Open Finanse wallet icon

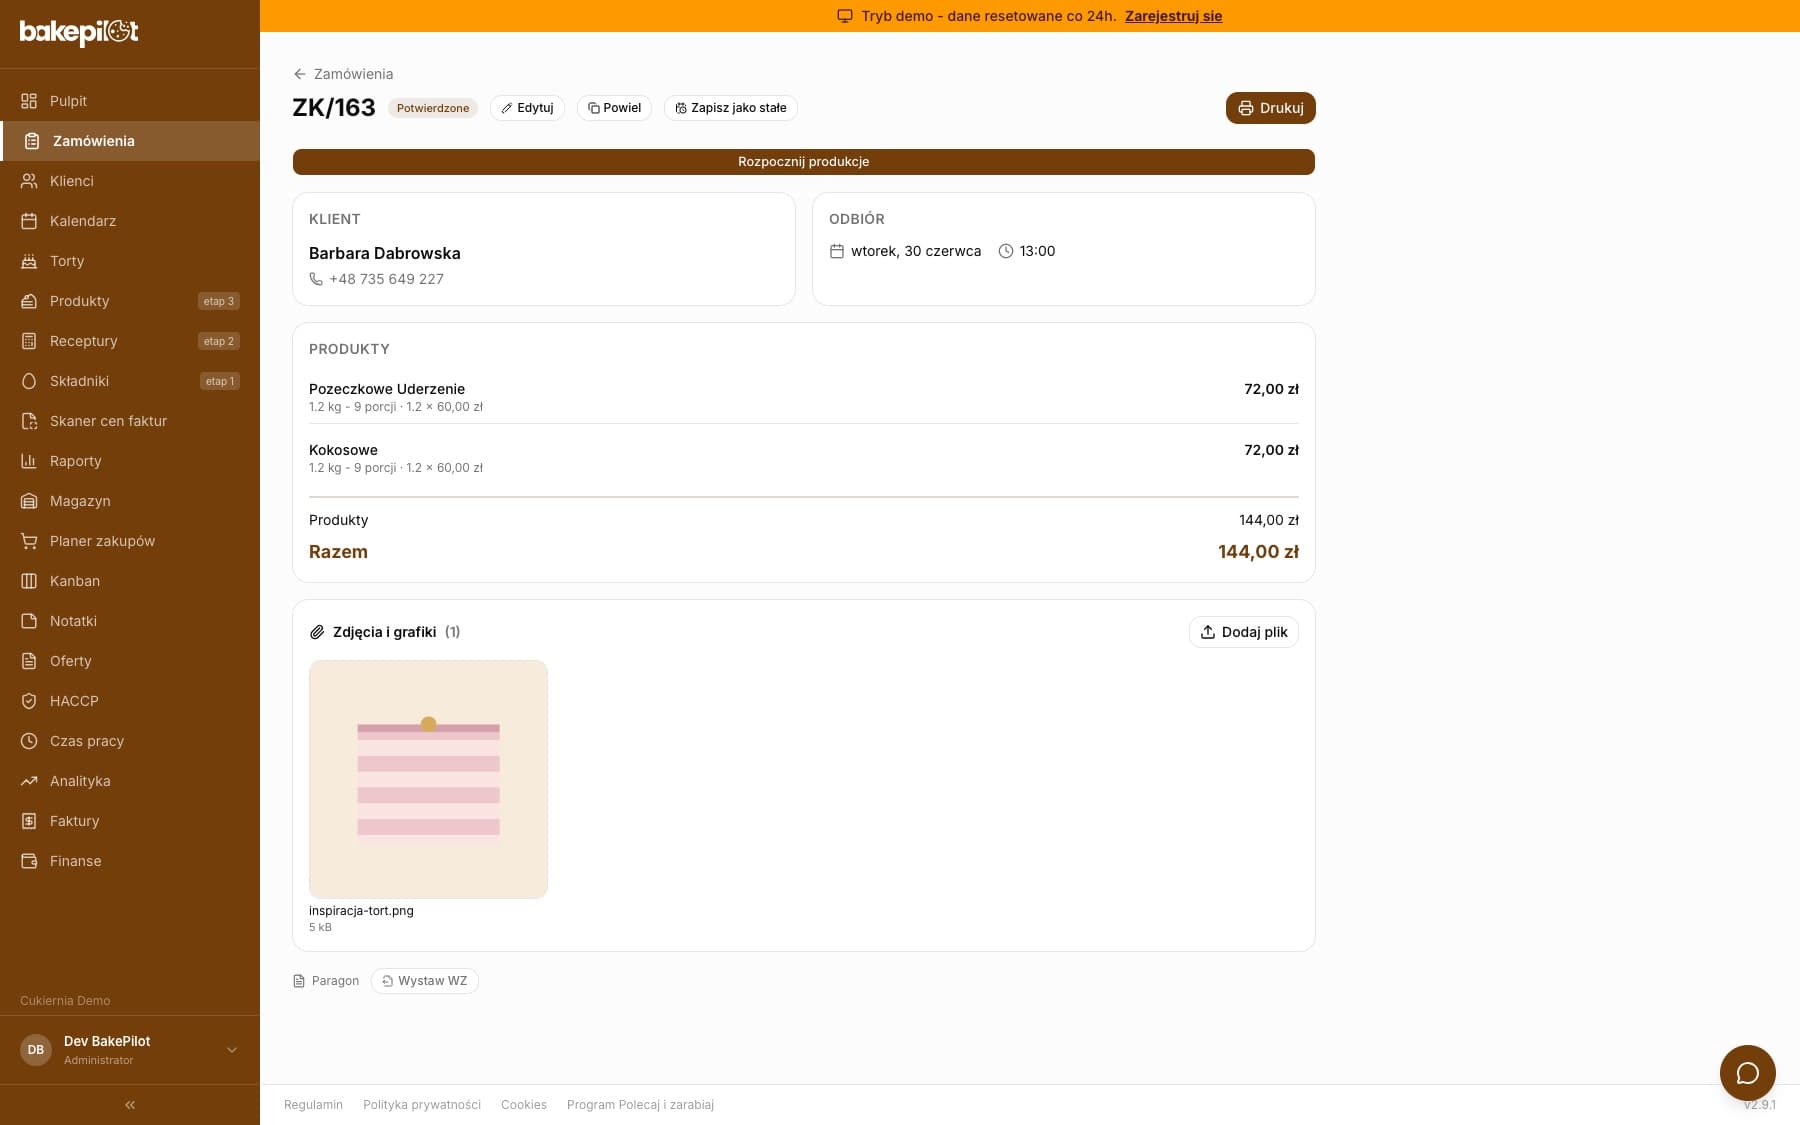(x=29, y=861)
